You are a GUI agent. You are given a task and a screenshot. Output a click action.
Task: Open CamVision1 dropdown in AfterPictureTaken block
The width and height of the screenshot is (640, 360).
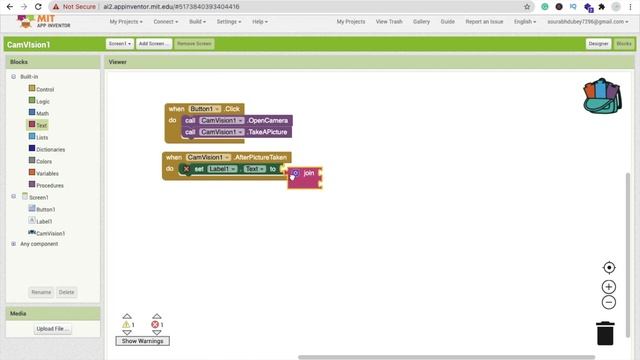pos(209,157)
